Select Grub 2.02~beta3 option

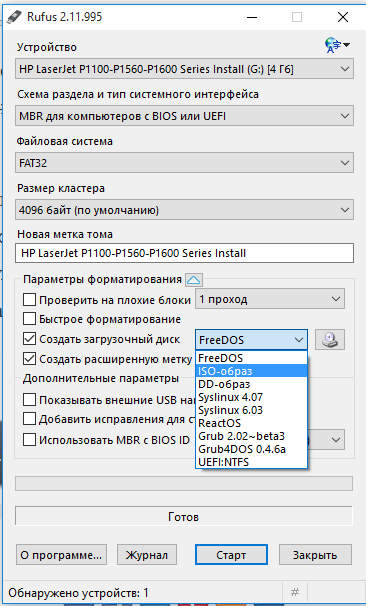tap(252, 436)
